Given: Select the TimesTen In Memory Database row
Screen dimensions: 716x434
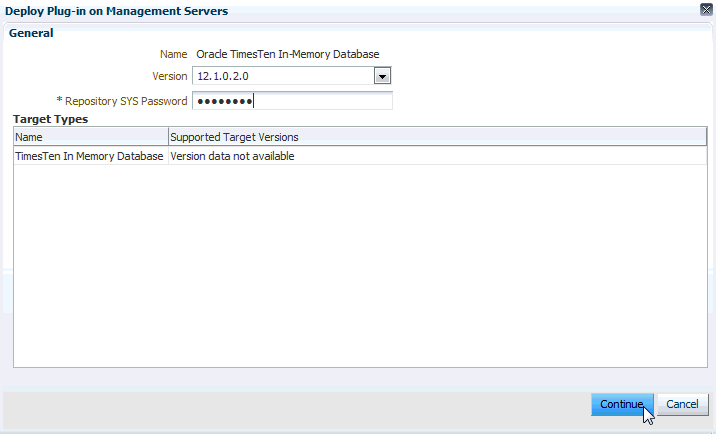Looking at the screenshot, I should pos(360,156).
